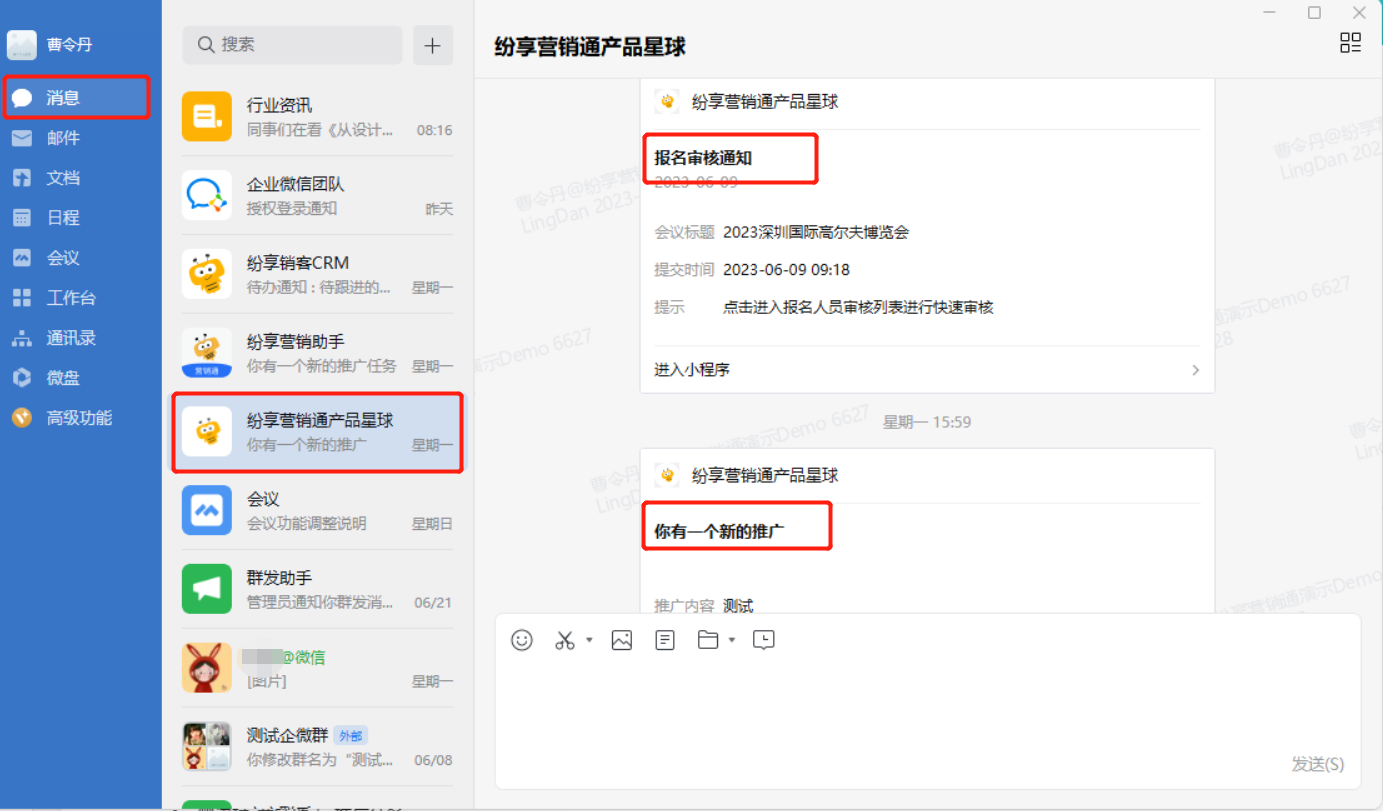Open the 会议 conversation in chat list
The image size is (1383, 811).
(x=317, y=511)
